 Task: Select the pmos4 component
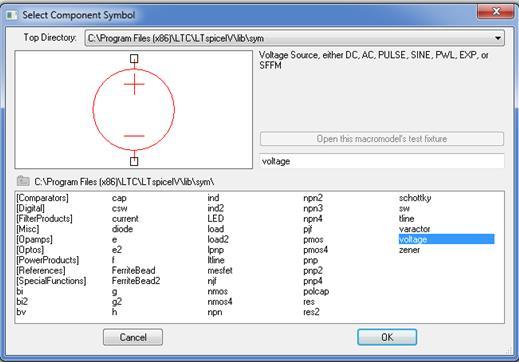[316, 250]
